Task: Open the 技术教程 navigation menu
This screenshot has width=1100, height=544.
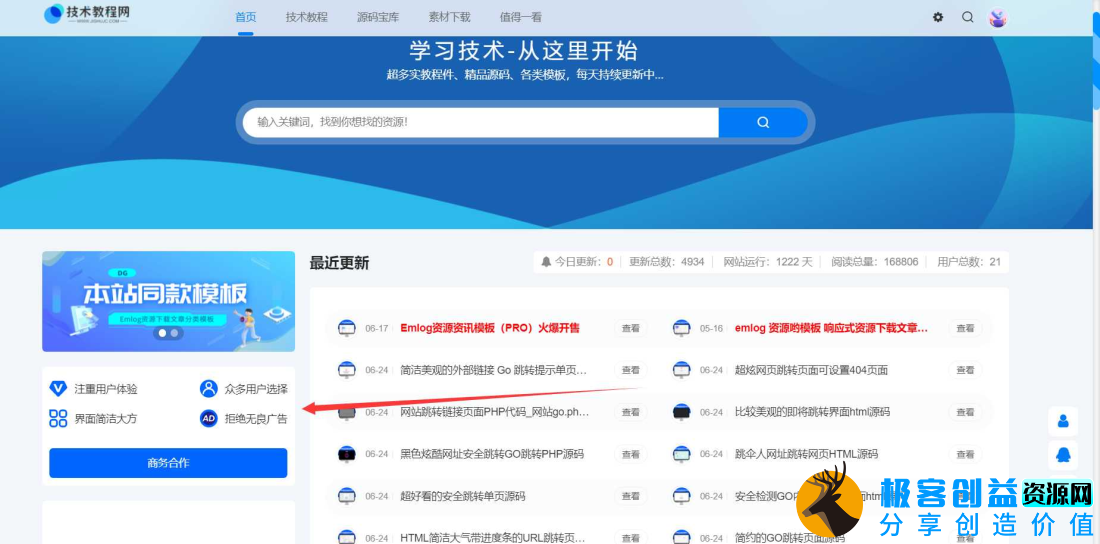Action: 307,18
